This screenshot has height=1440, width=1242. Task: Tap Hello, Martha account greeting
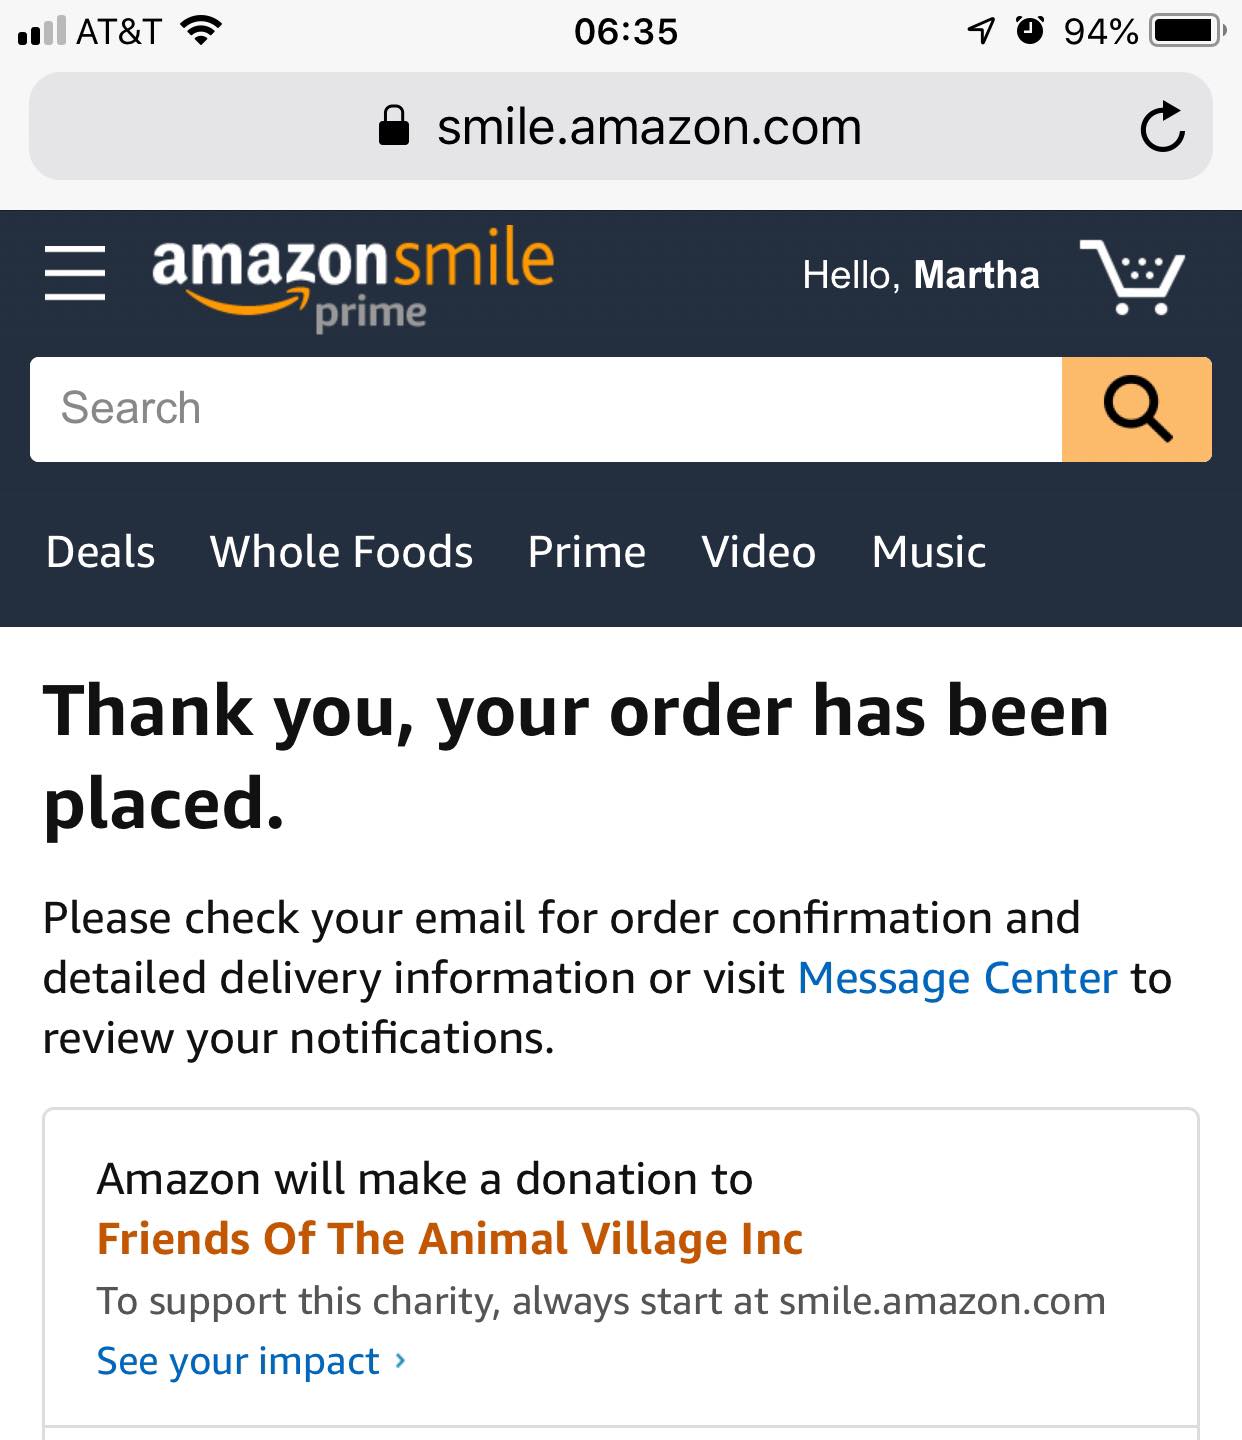pos(921,275)
